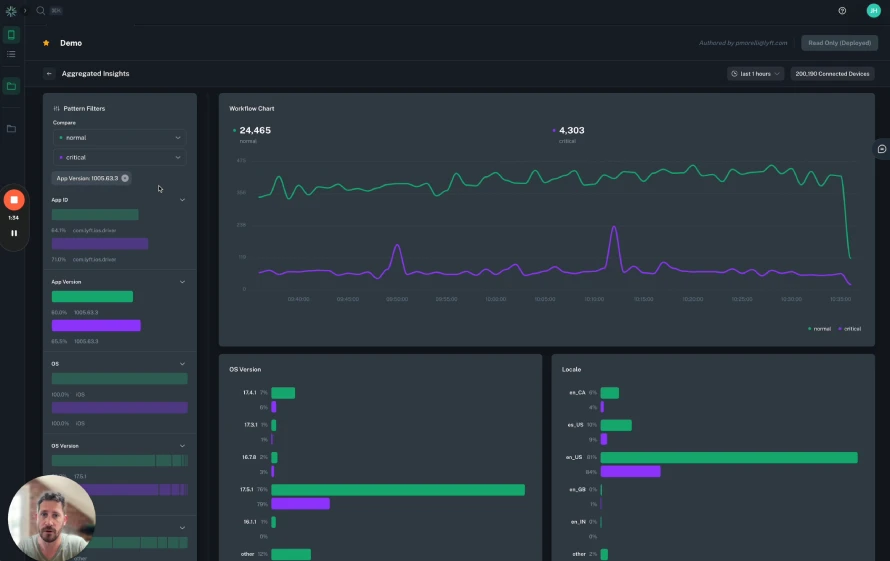Click the OS Version chart panel title
The image size is (890, 561).
[245, 370]
